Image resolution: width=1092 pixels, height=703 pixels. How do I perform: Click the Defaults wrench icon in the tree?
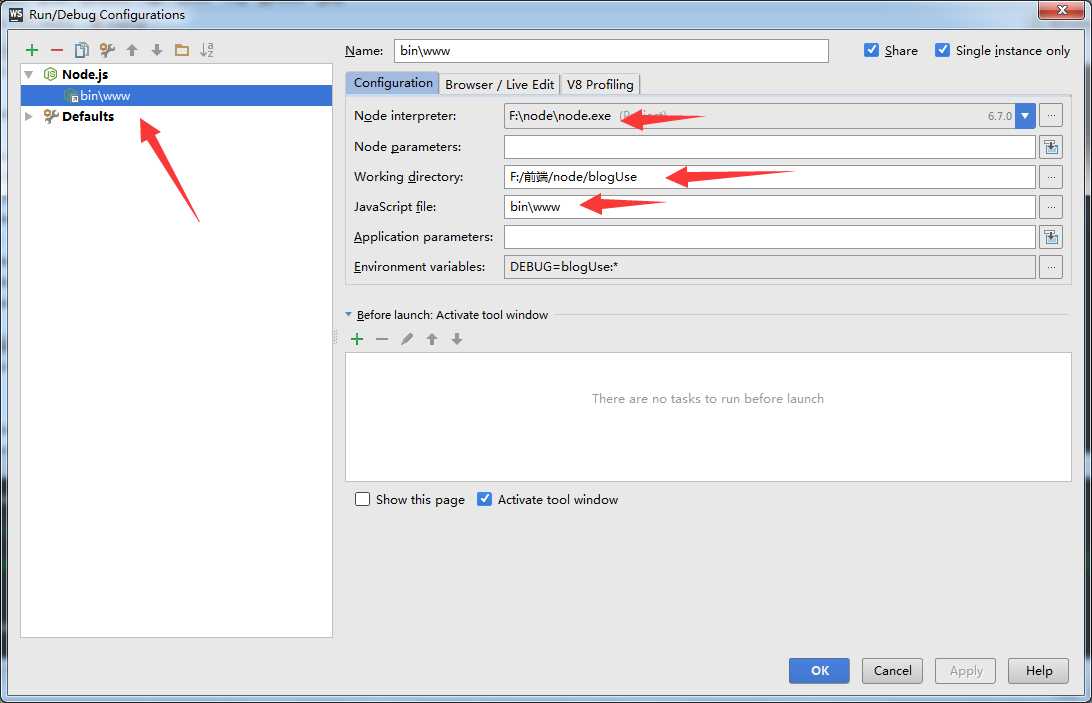[50, 116]
